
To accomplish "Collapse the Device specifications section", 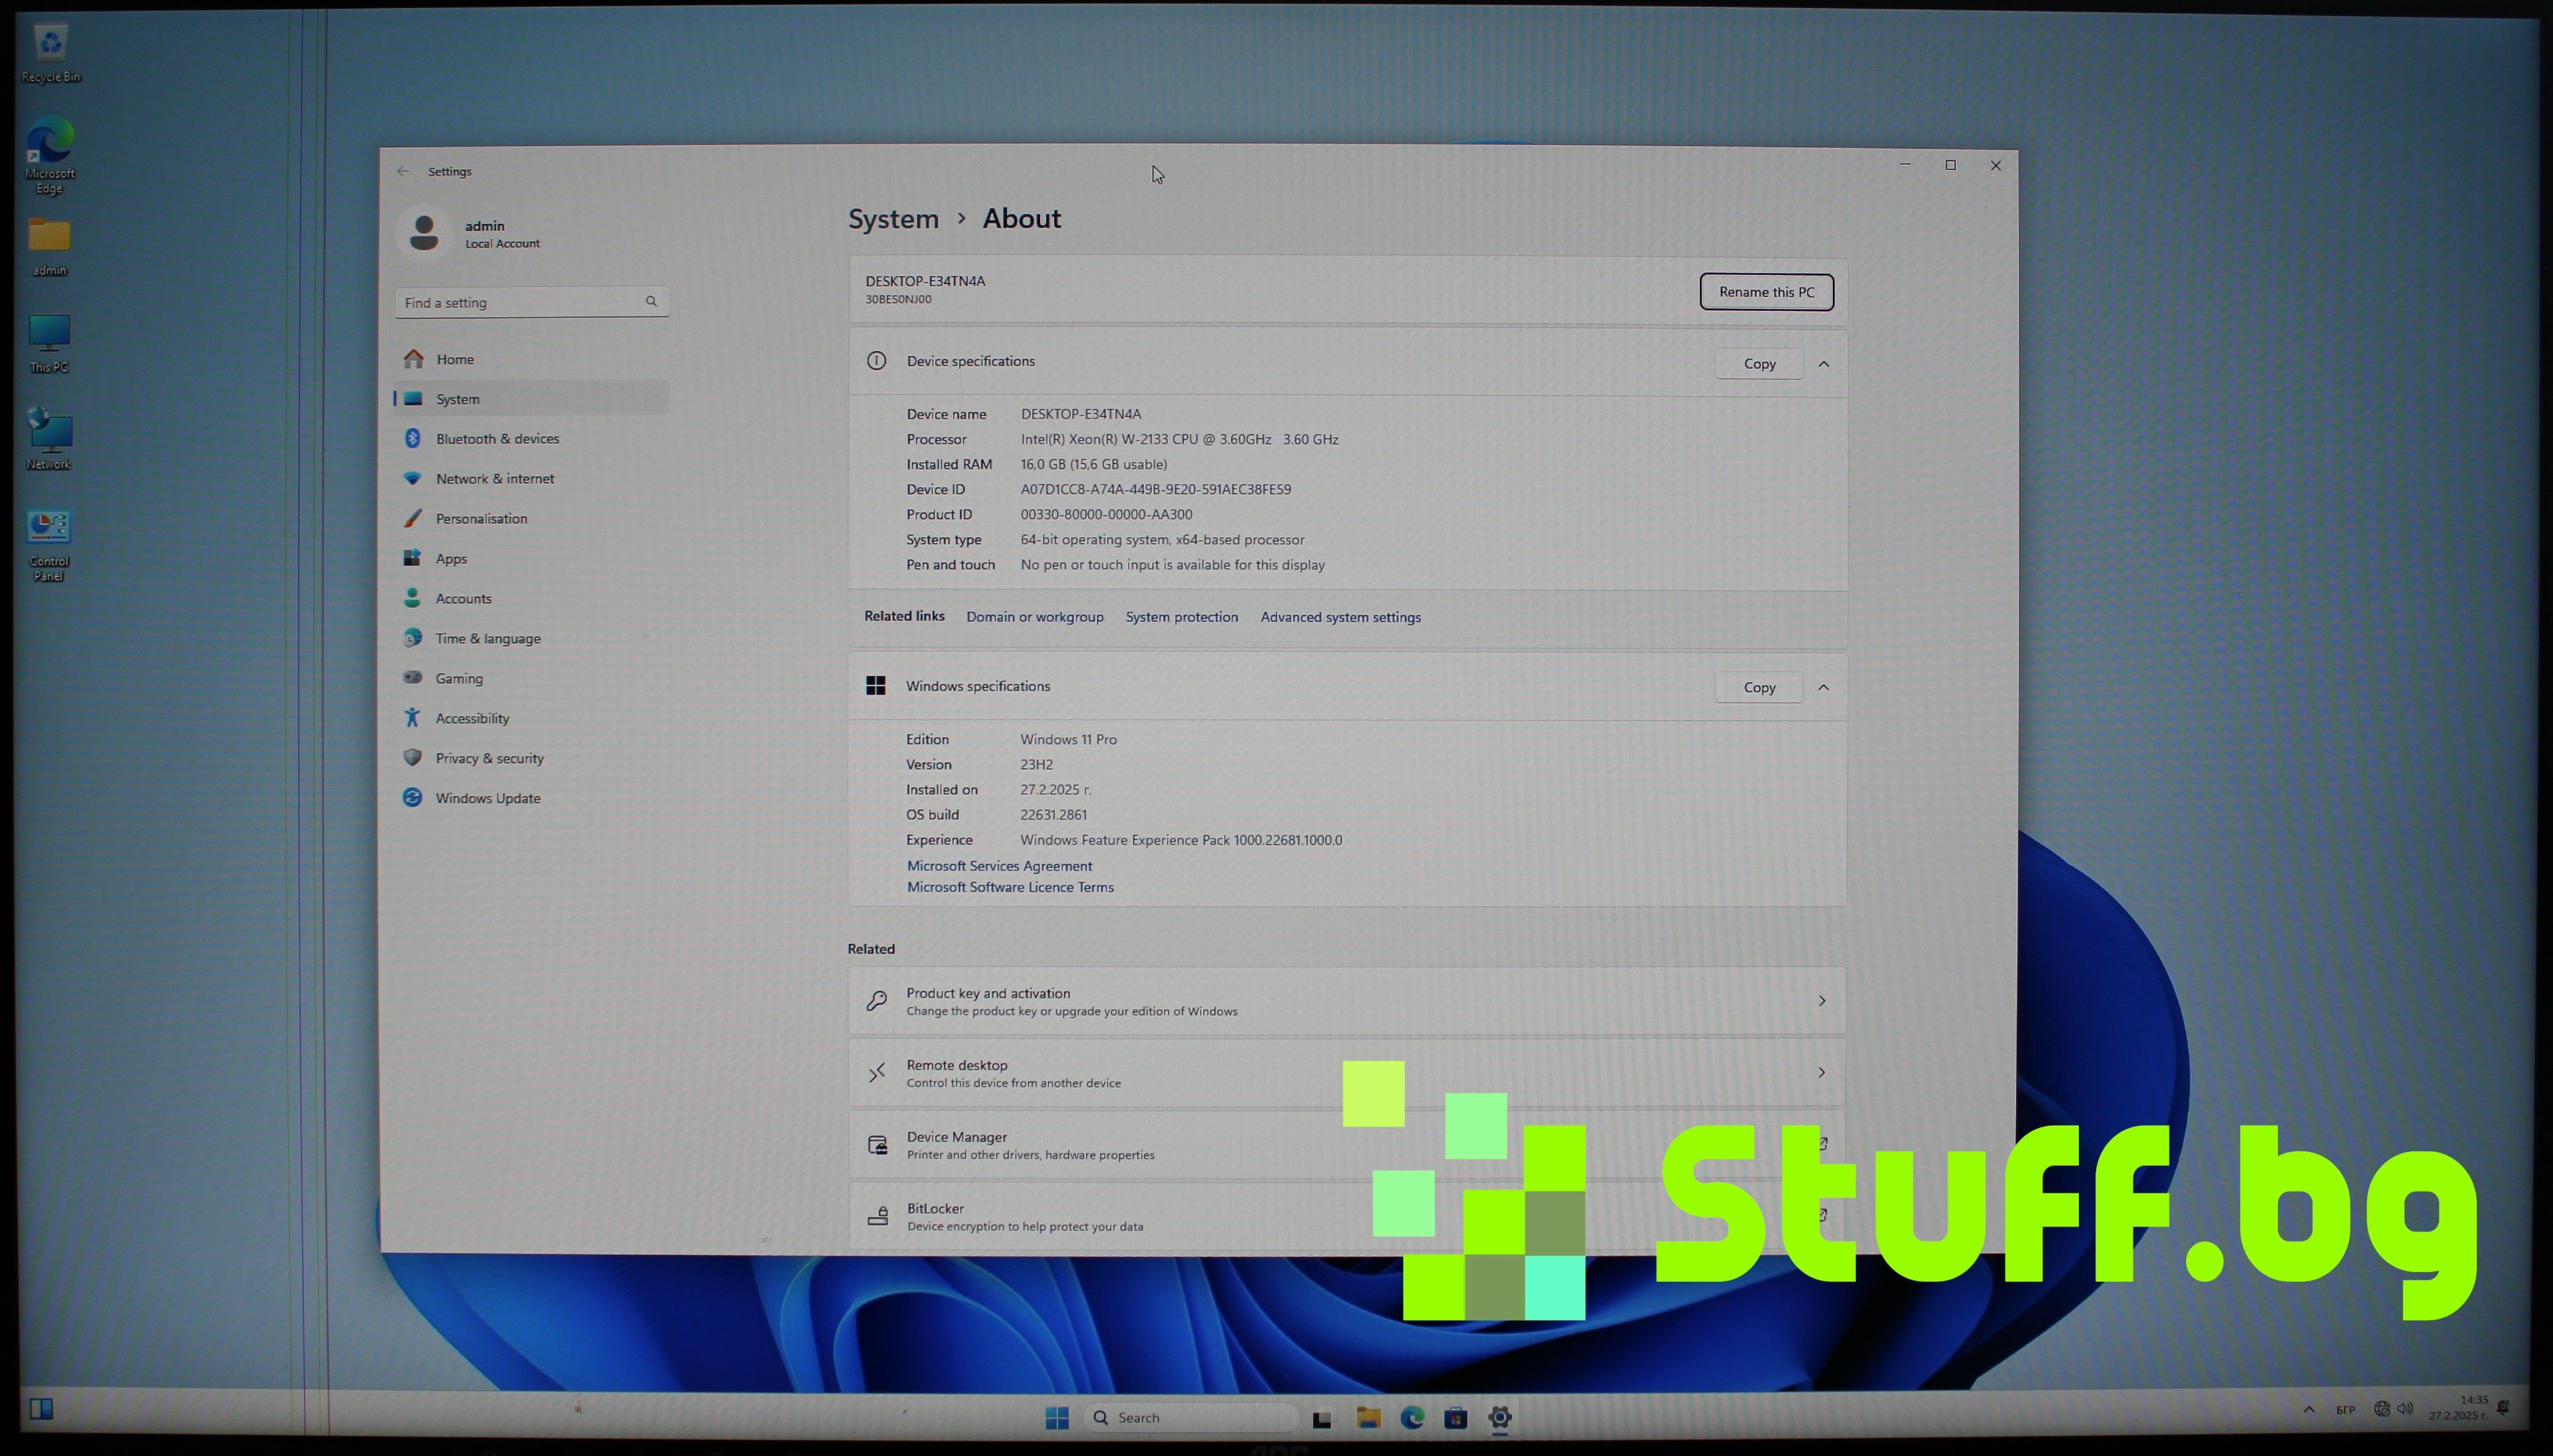I will 1824,364.
